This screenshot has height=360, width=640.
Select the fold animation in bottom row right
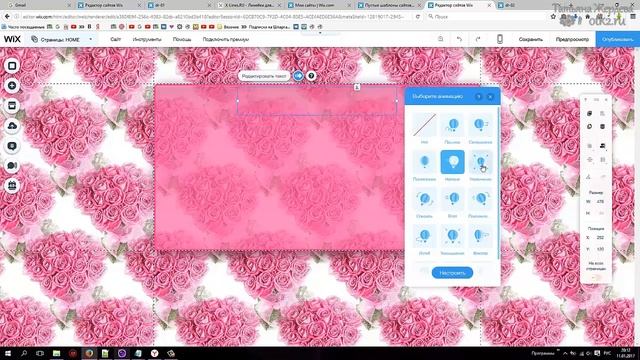coord(480,236)
